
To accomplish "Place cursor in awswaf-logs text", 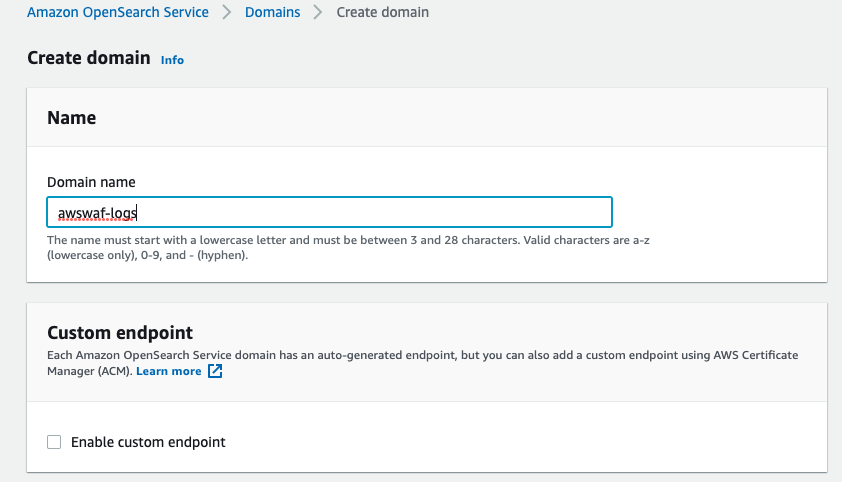I will [x=97, y=213].
